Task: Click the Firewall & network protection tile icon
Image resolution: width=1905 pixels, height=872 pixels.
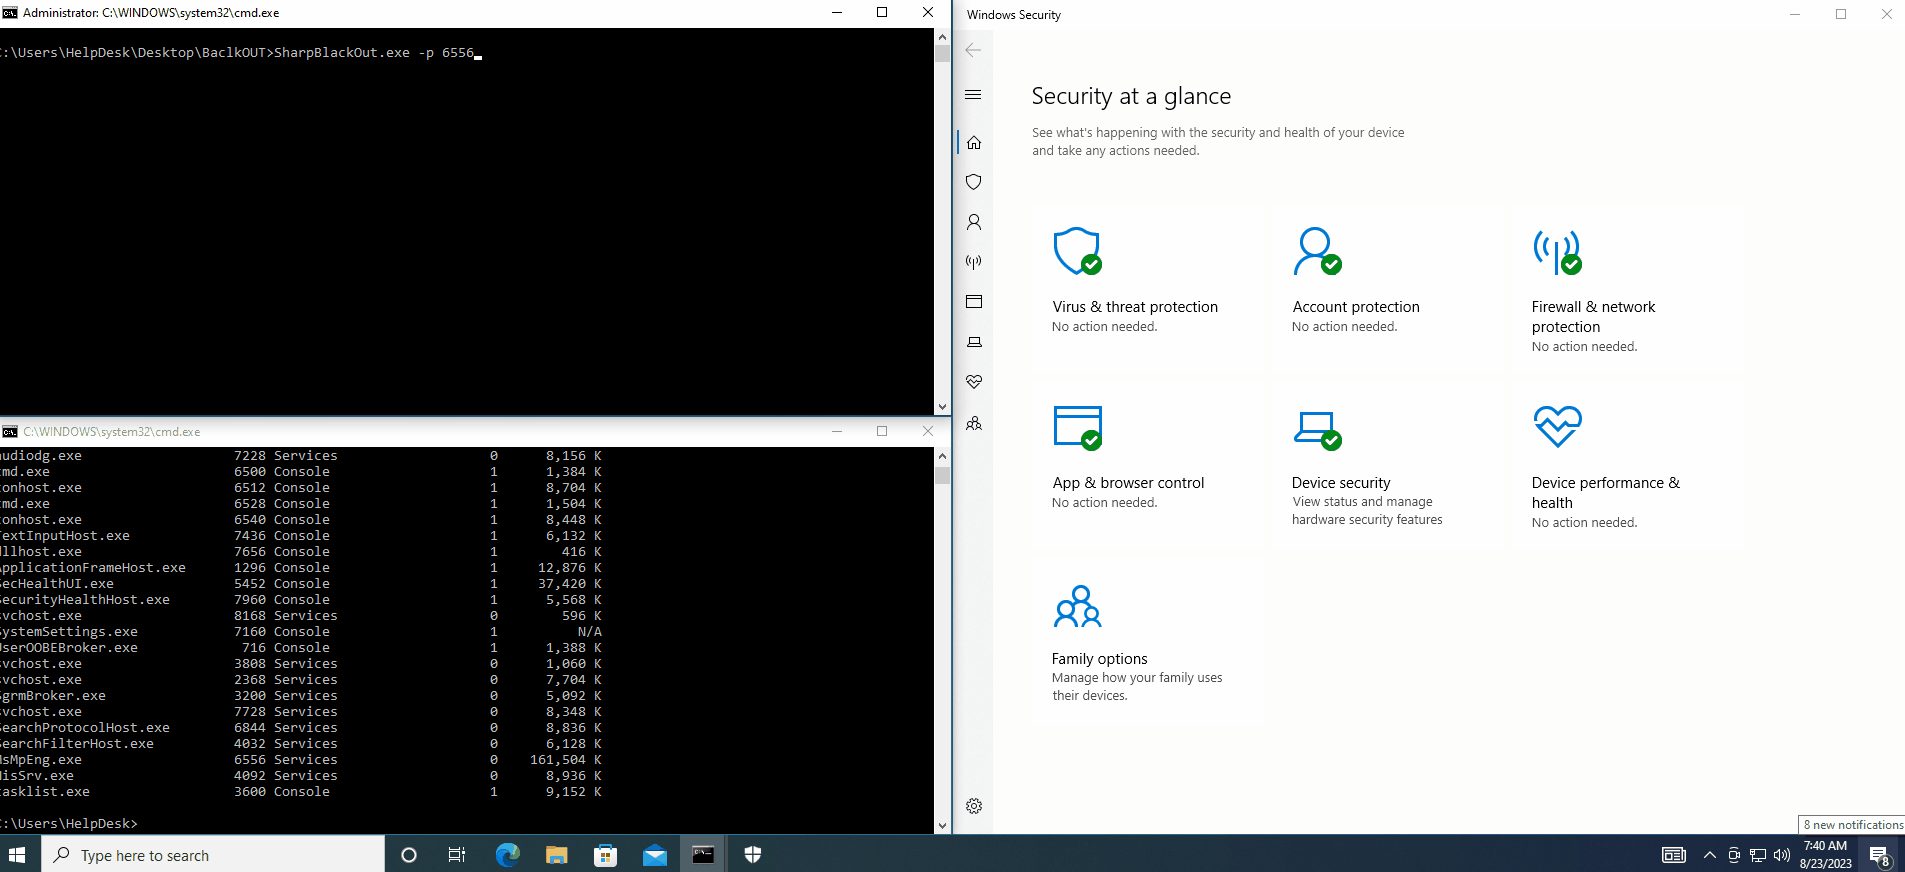Action: click(x=1557, y=252)
